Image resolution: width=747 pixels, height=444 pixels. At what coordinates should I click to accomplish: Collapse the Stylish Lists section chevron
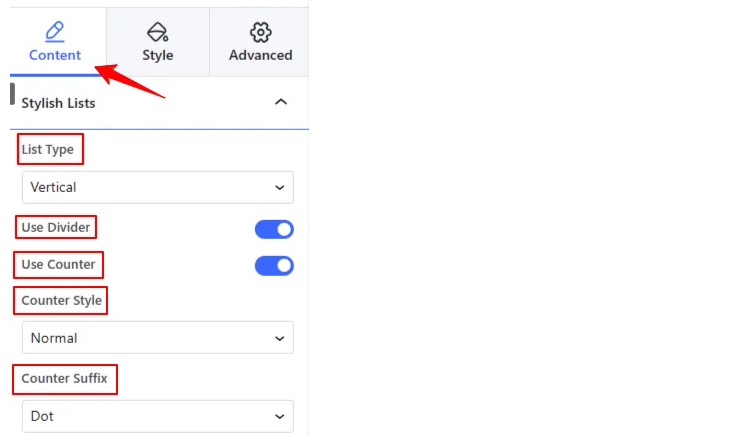point(281,102)
